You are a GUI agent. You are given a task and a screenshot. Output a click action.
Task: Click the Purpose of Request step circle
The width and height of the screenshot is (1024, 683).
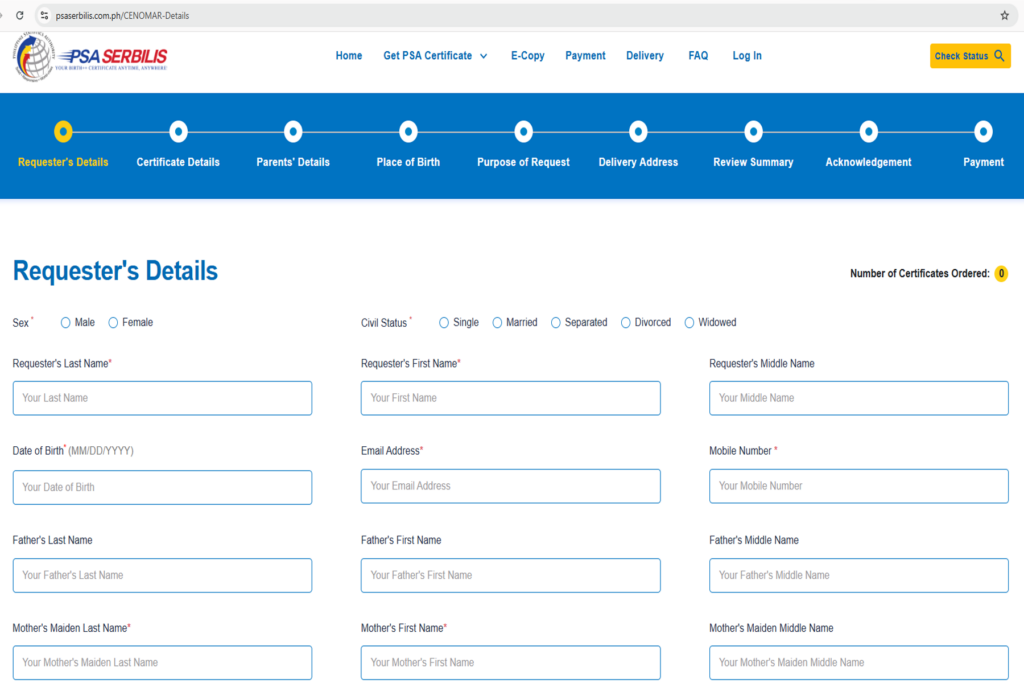(x=523, y=132)
